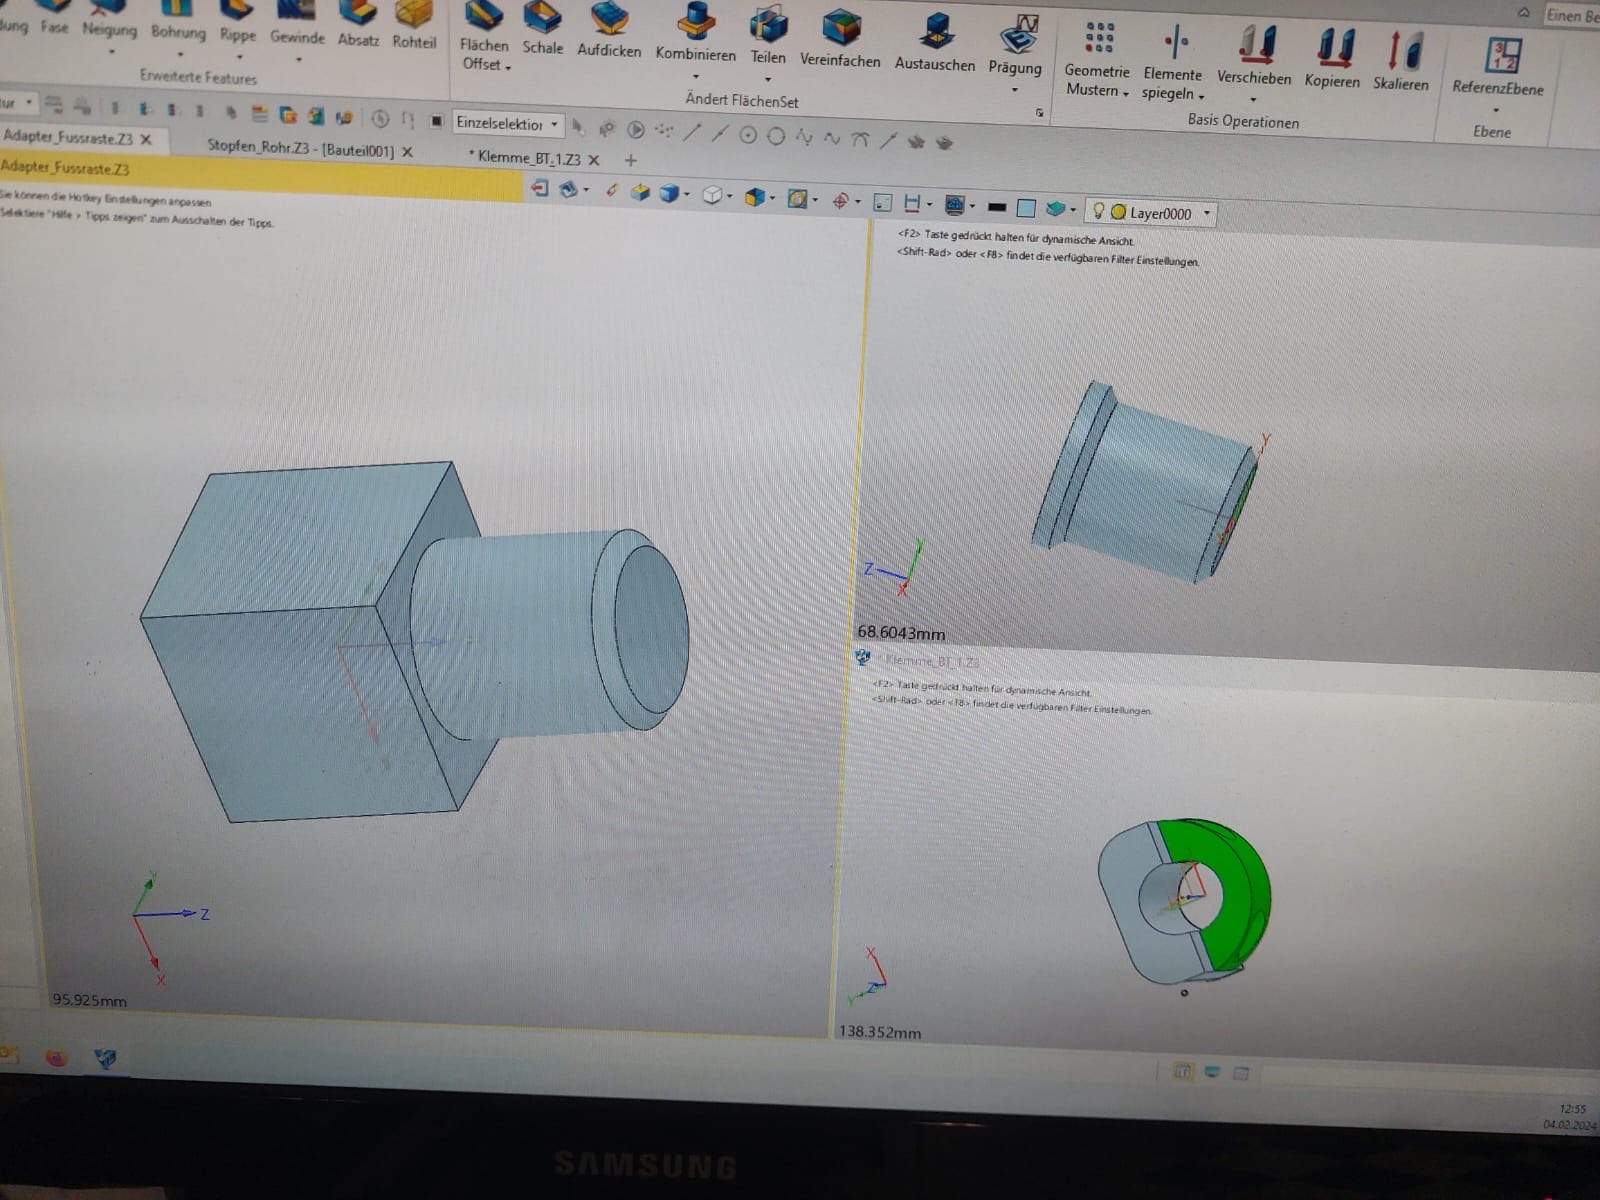Expand the Layer0000 layer dropdown
Screen dimensions: 1600x1200
coord(1207,213)
